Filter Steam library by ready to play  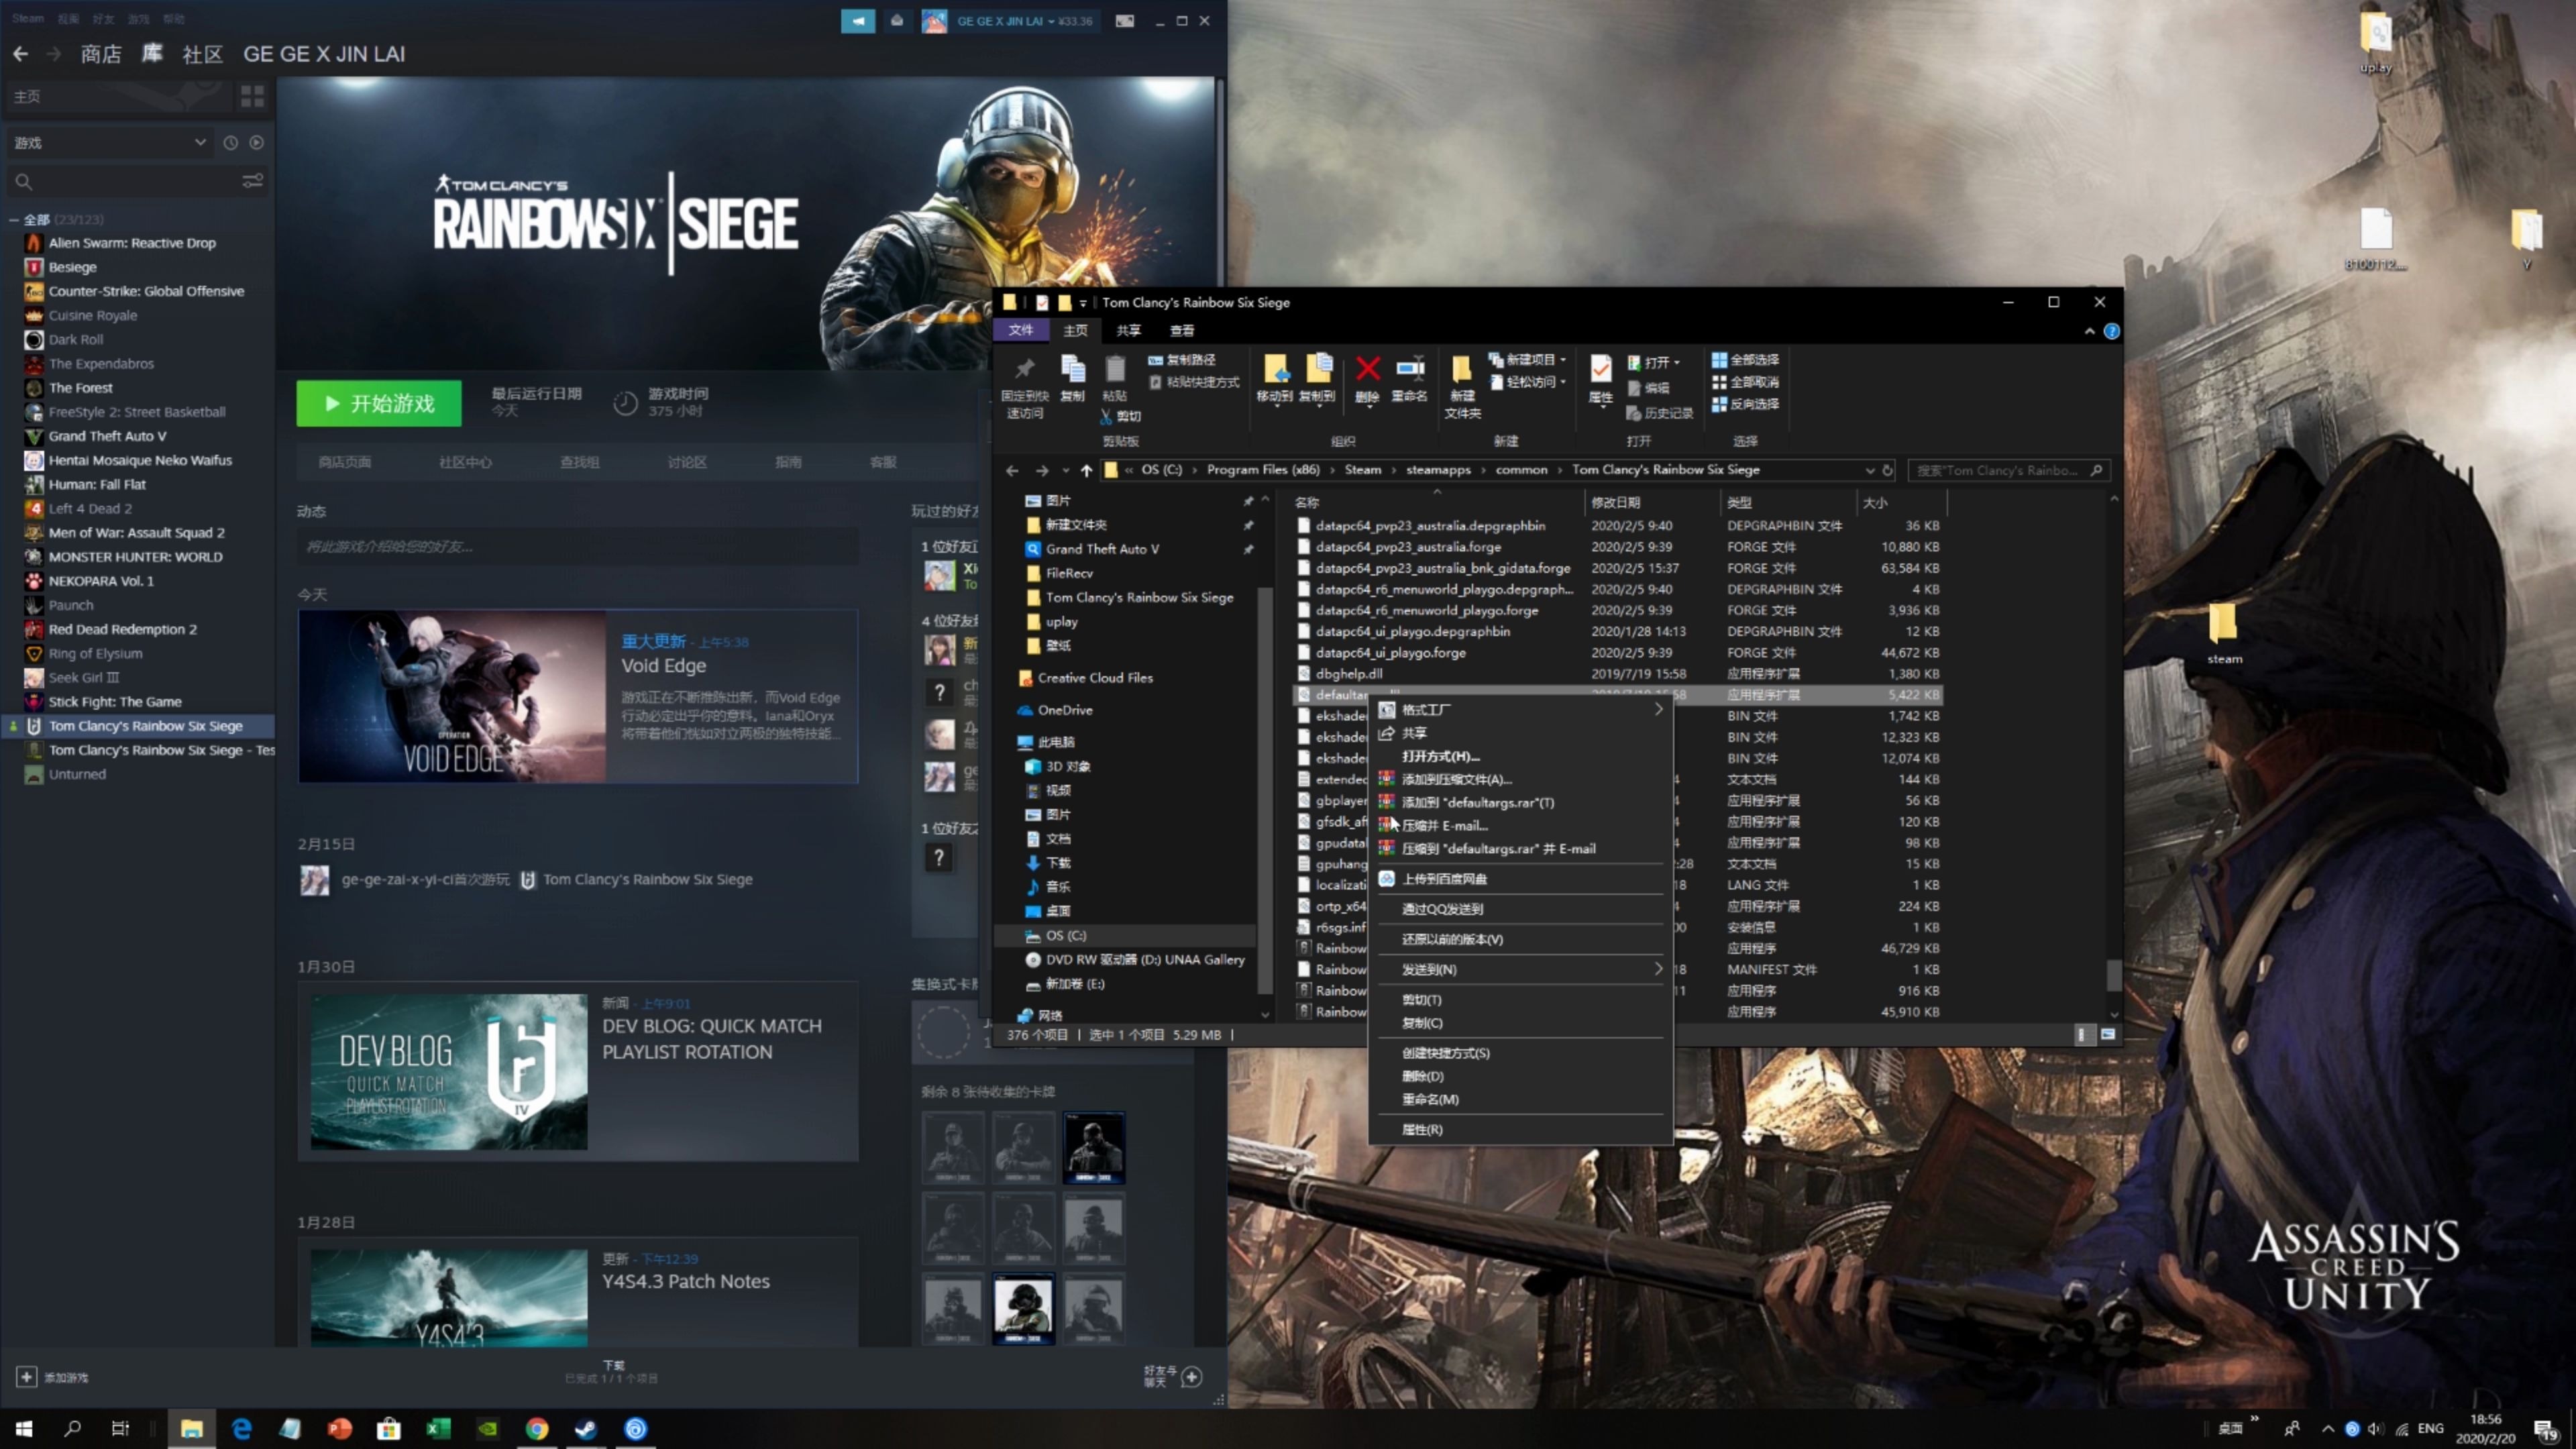tap(257, 143)
